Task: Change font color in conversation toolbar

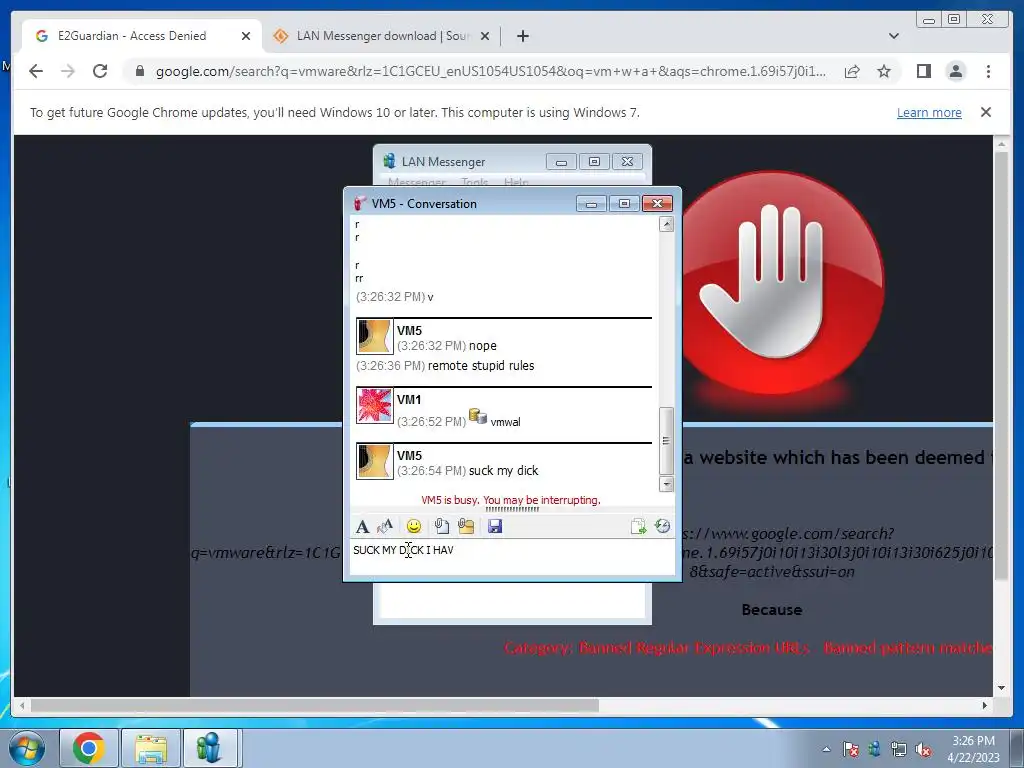Action: (385, 526)
